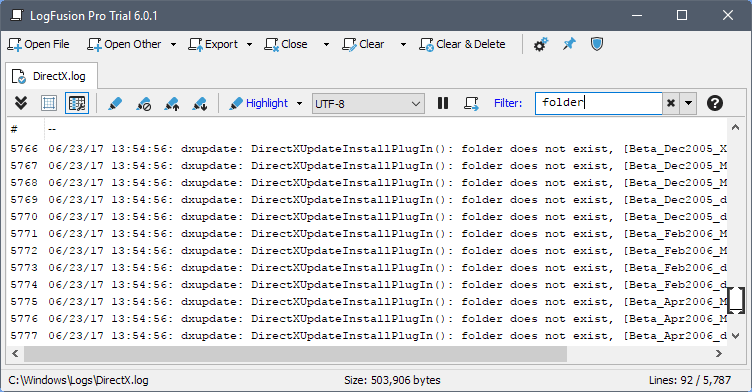This screenshot has height=392, width=752.
Task: Click the Export button
Action: (213, 44)
